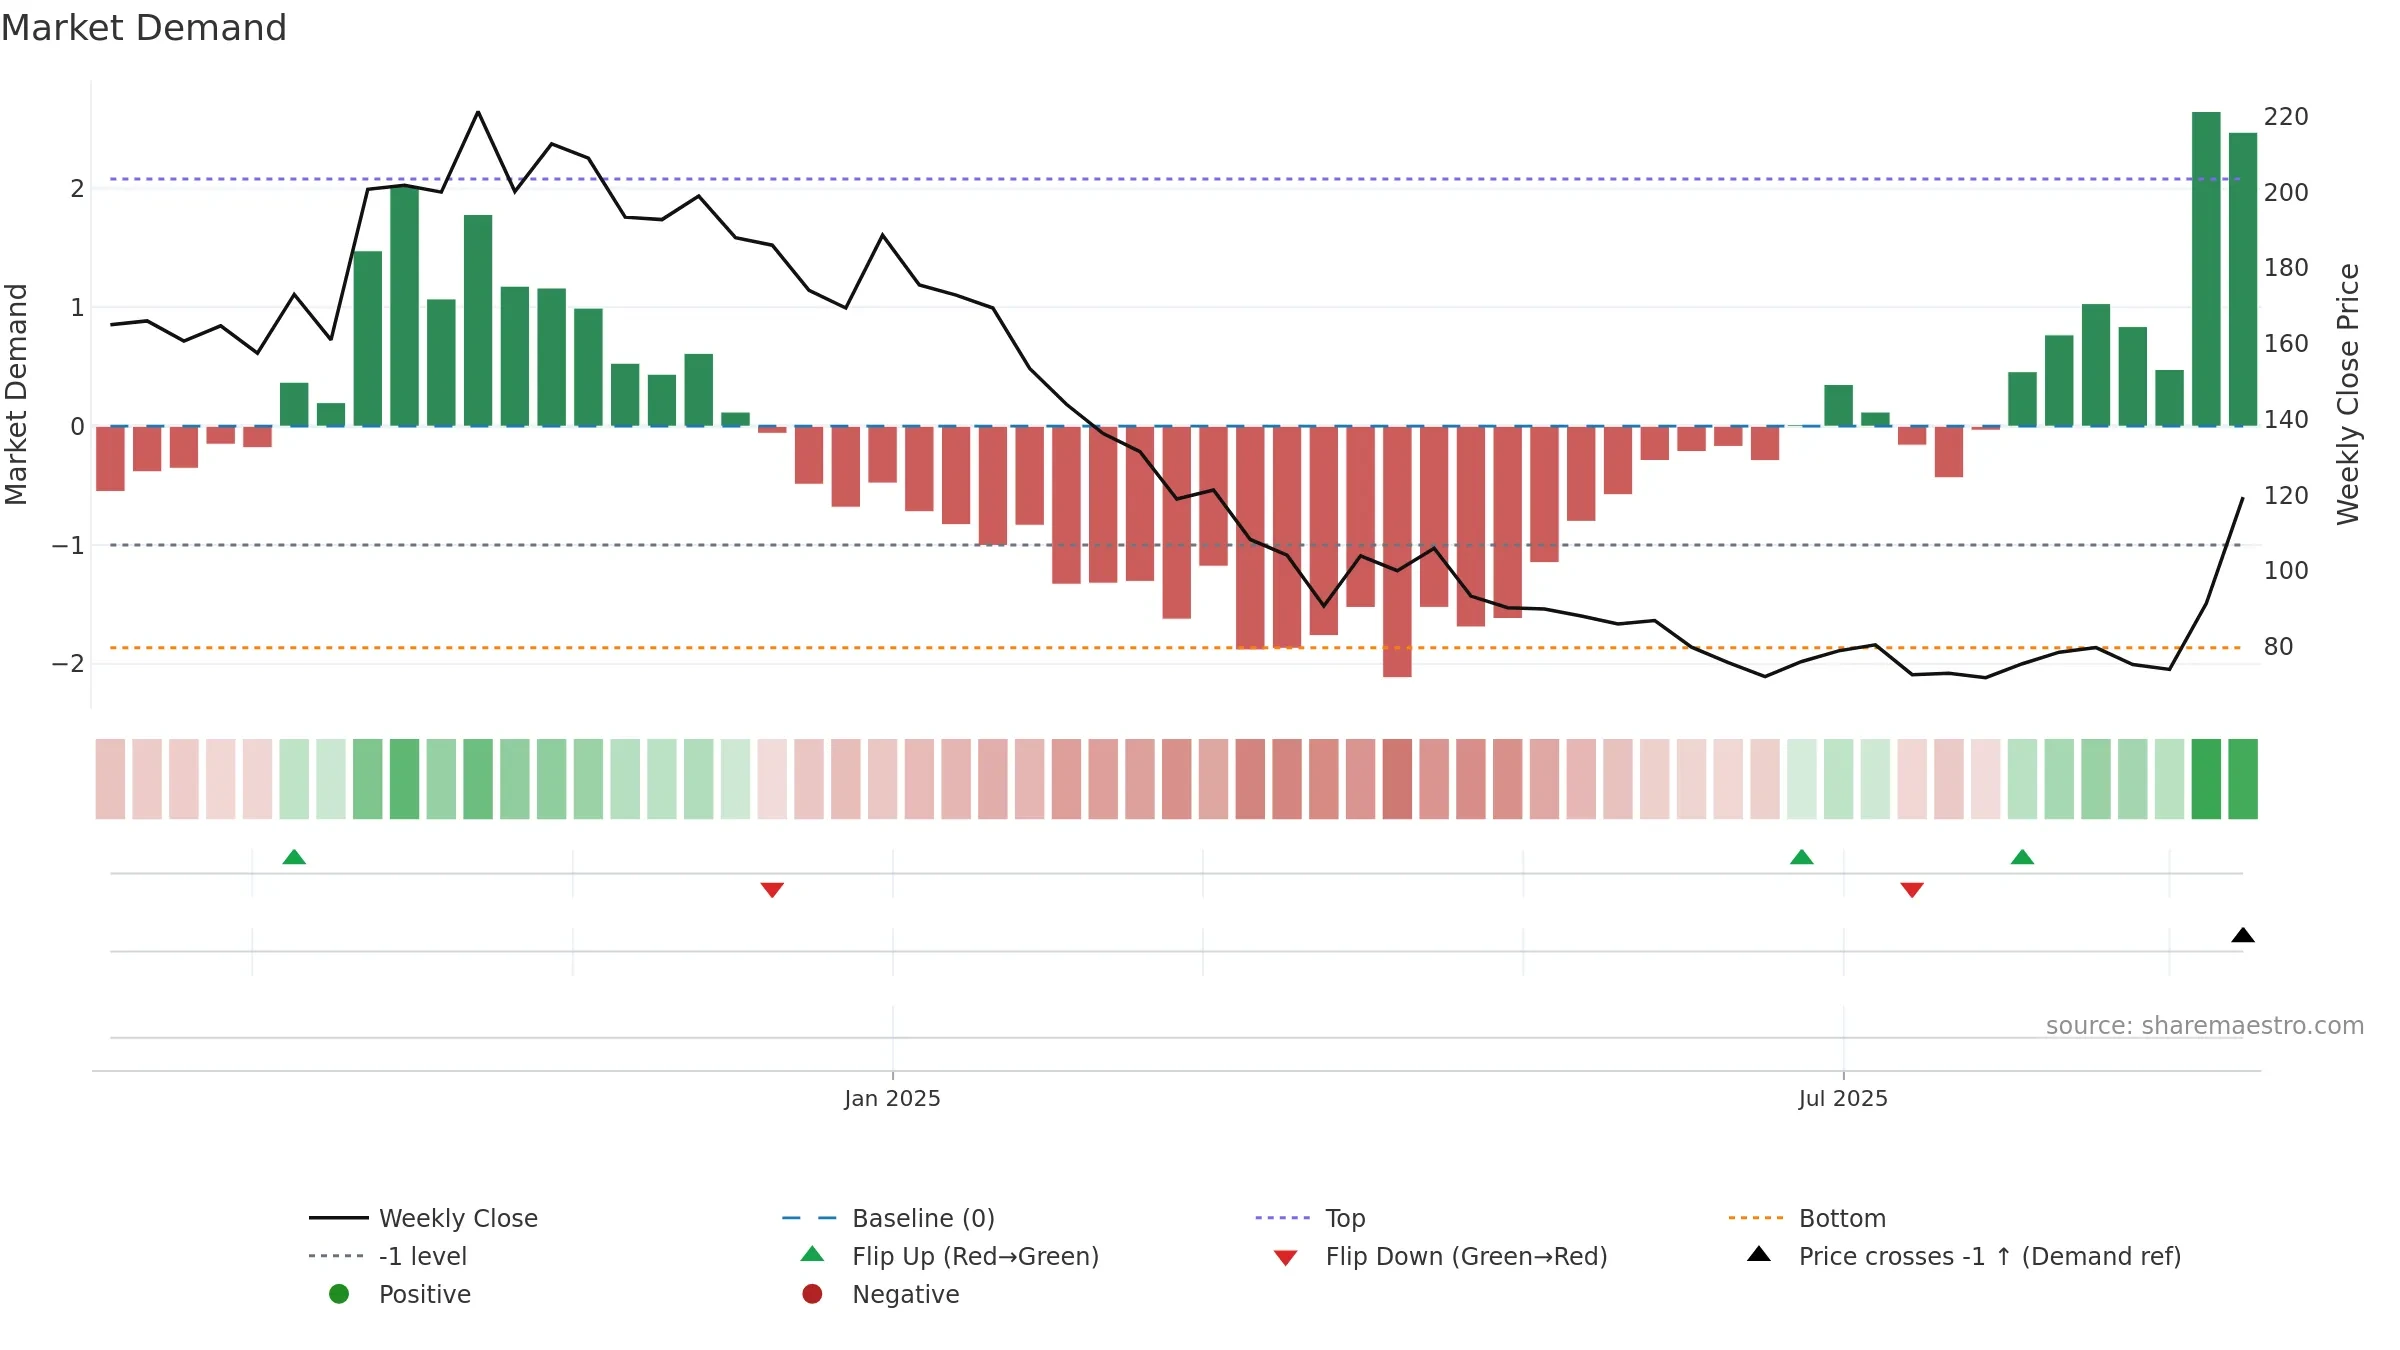The image size is (2400, 1350).
Task: Click the Price crosses -1 ↑ (Demand ref) legend label
Action: click(1990, 1256)
